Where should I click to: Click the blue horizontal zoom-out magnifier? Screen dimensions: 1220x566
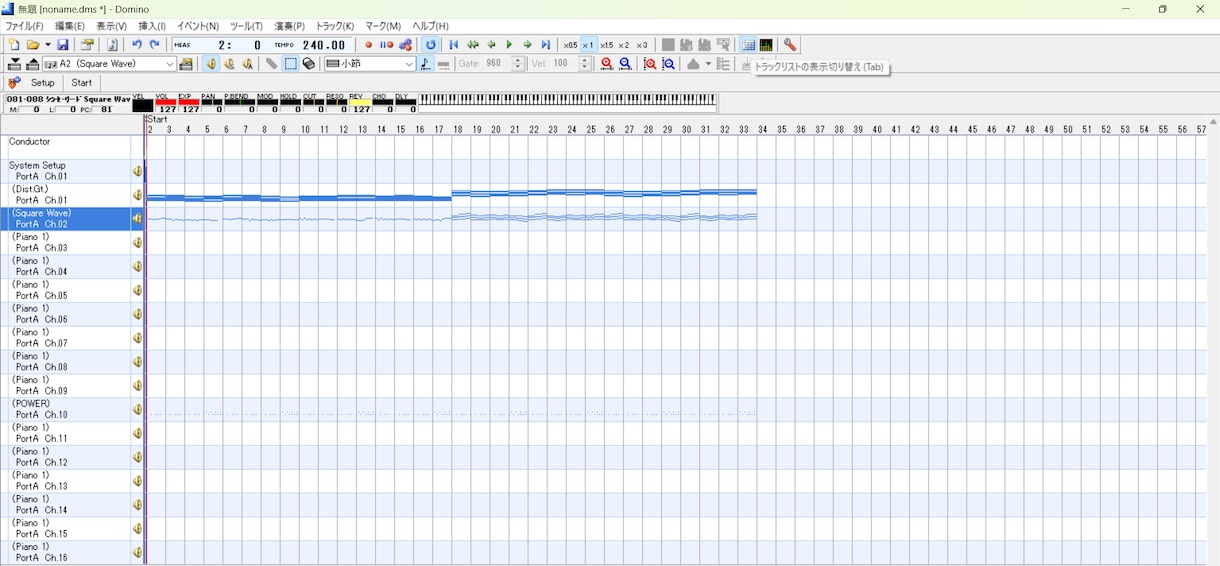pyautogui.click(x=626, y=64)
